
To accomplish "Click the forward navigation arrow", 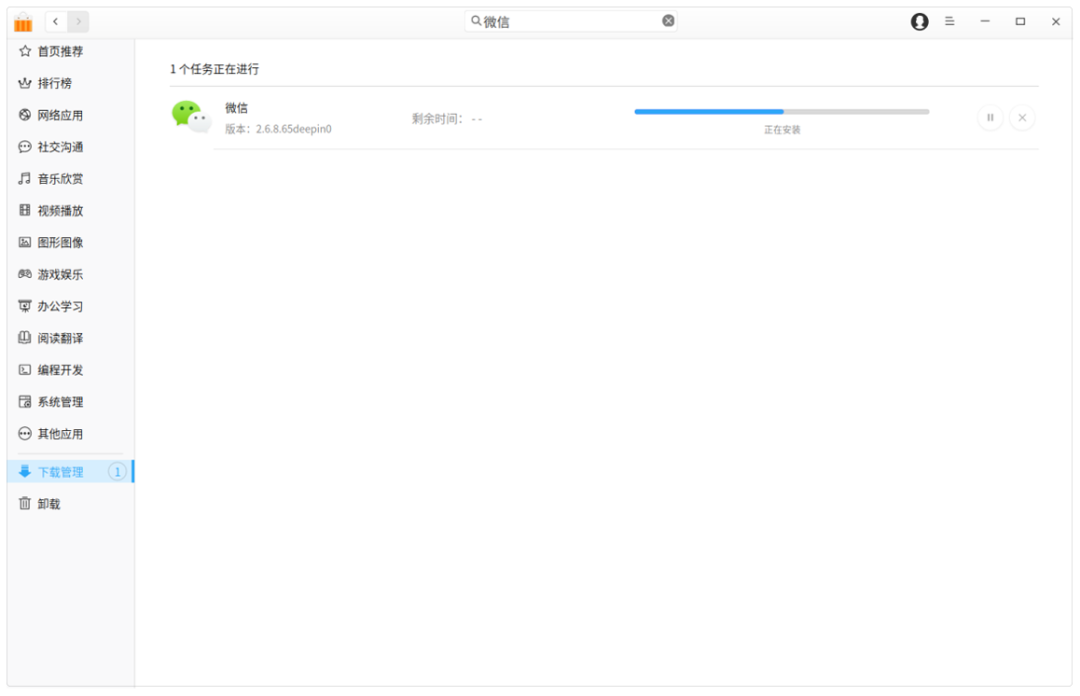I will coord(77,20).
